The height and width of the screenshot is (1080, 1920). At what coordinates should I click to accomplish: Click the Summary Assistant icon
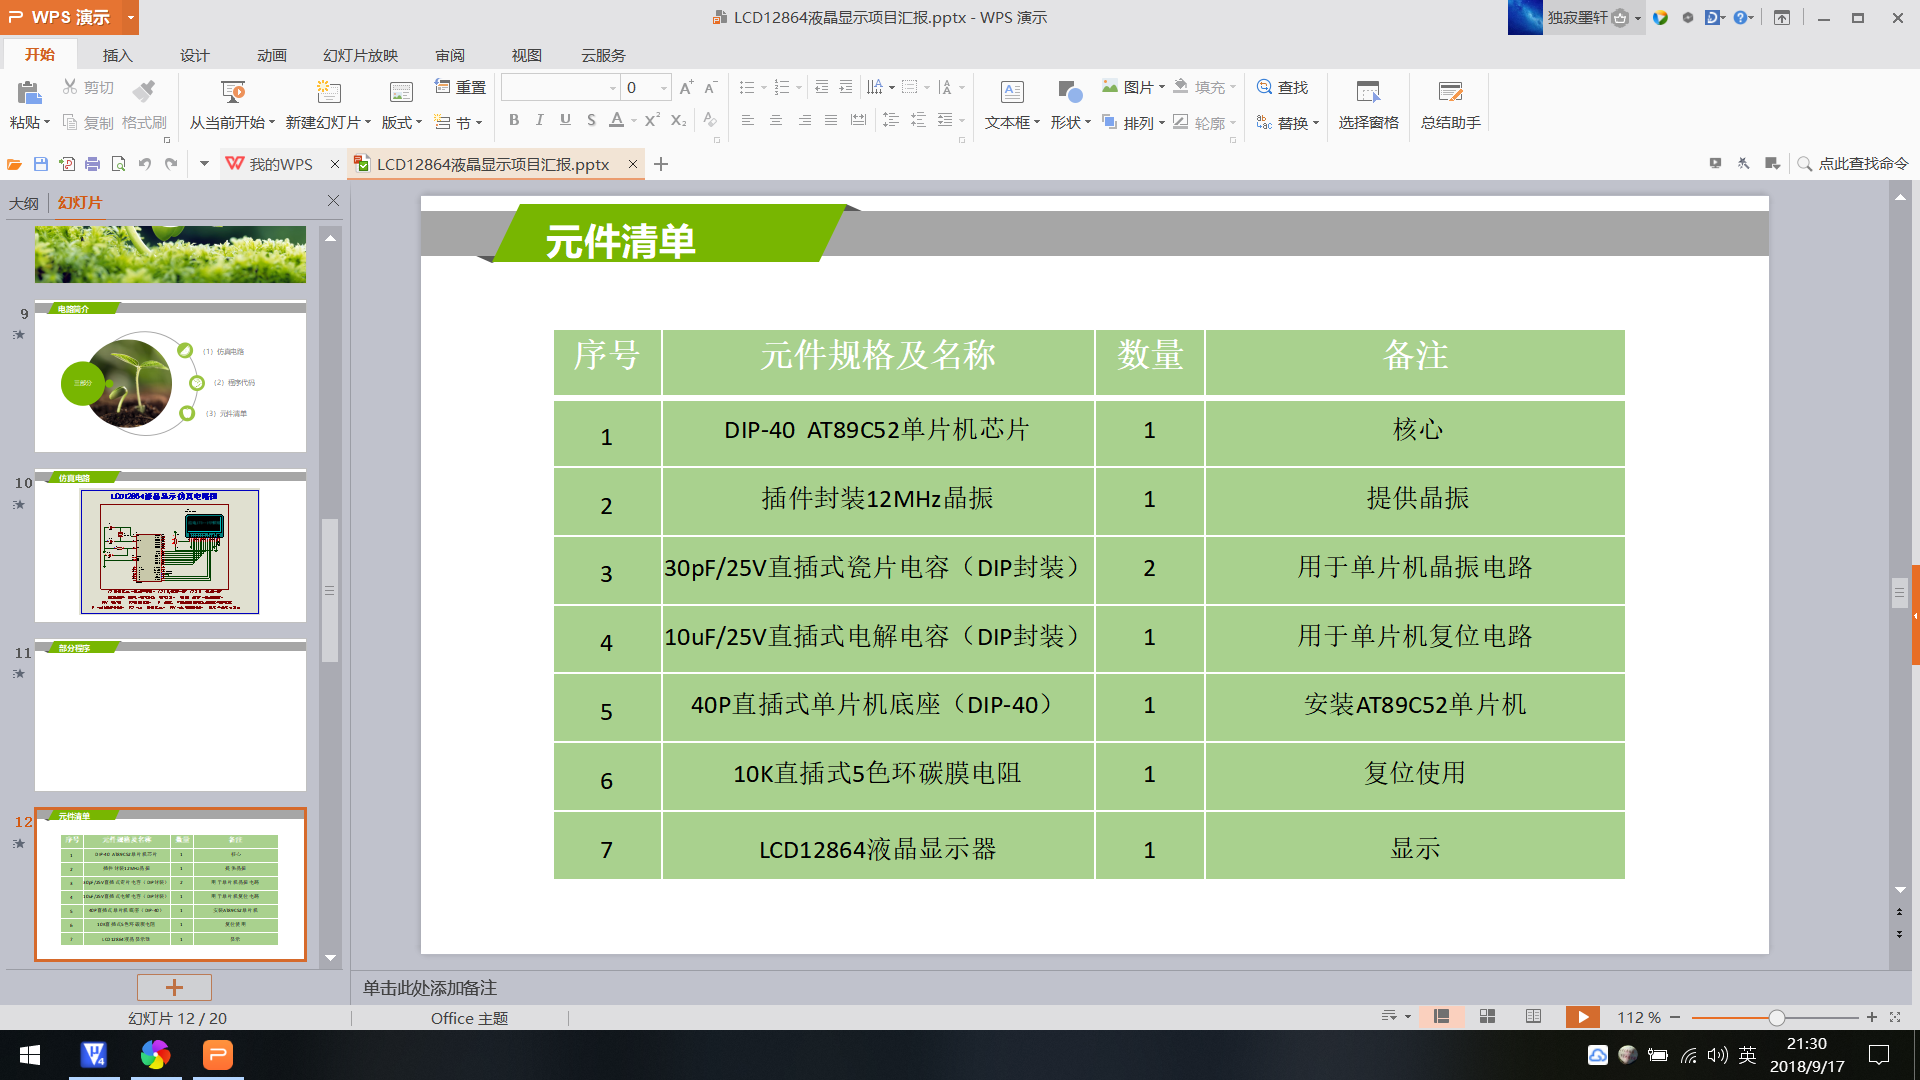tap(1450, 93)
